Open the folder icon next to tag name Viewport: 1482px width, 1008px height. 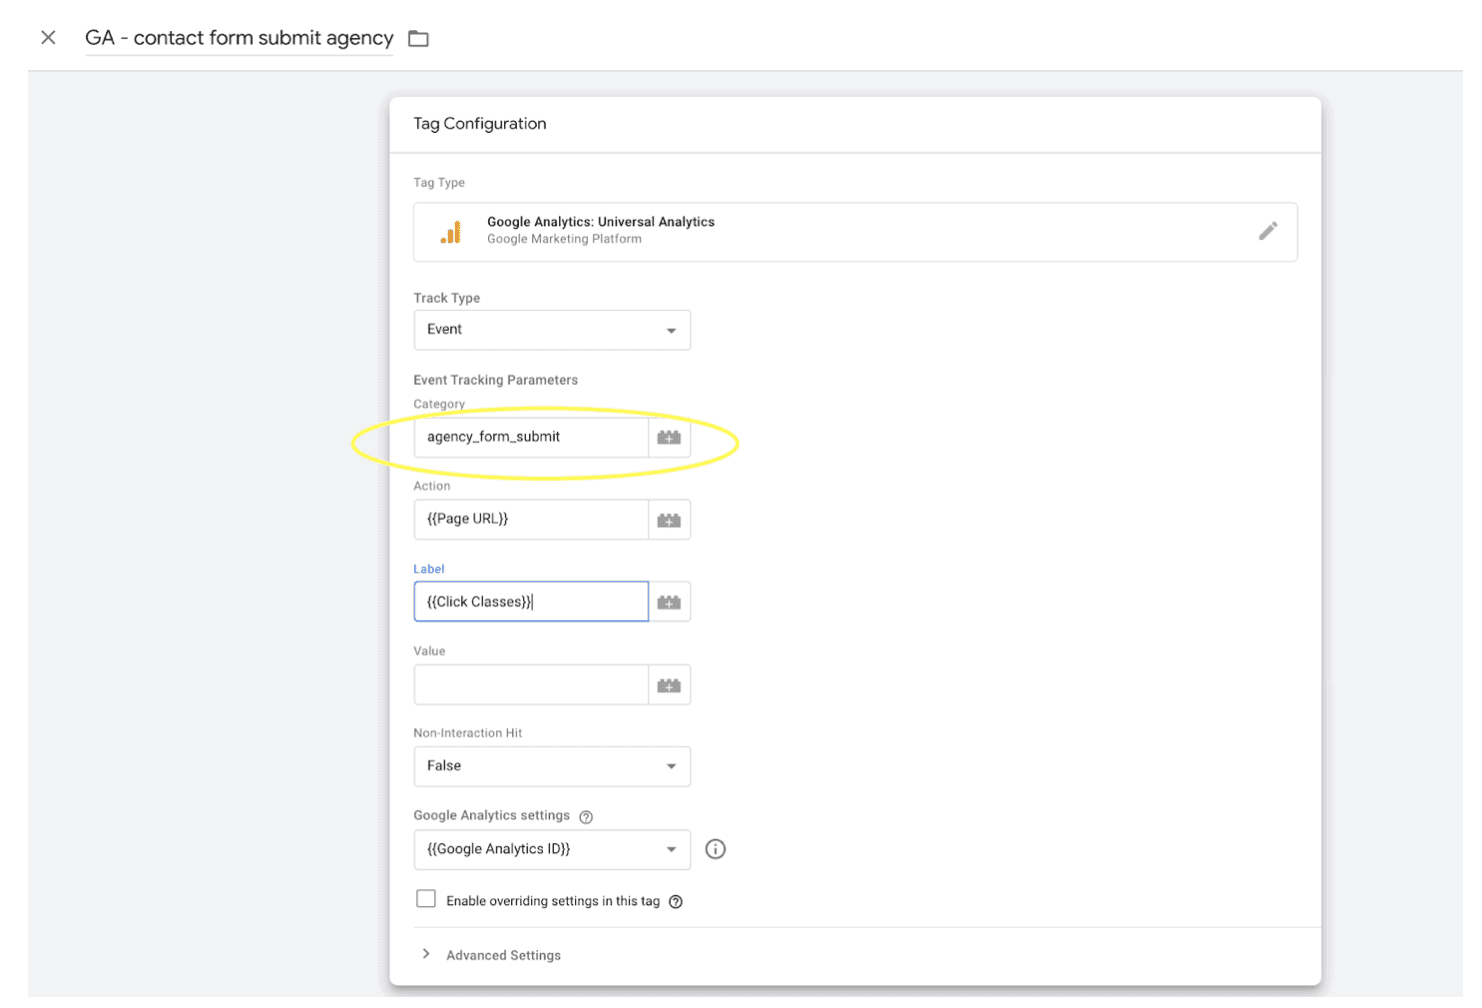pyautogui.click(x=419, y=39)
